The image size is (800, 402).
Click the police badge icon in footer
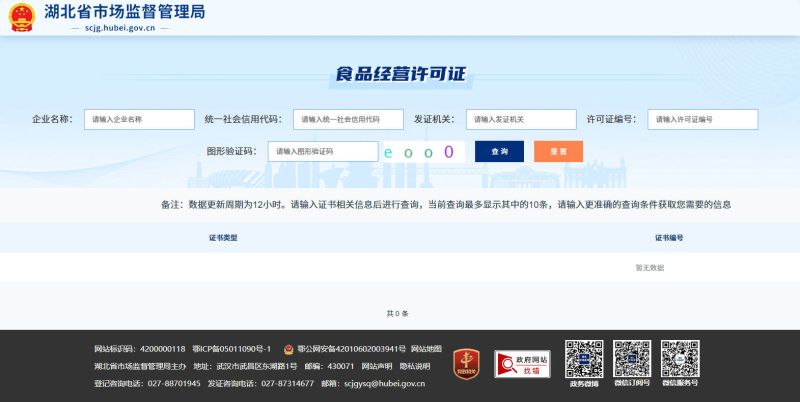(x=288, y=349)
